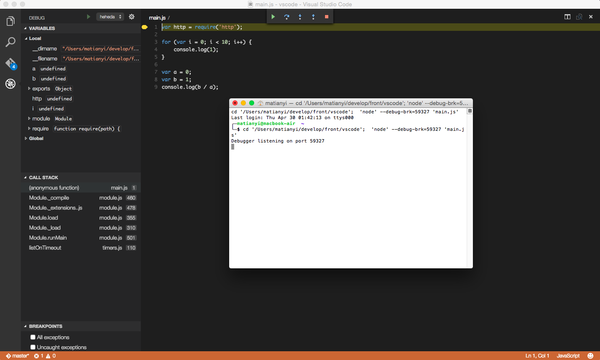Viewport: 600px width, 360px height.
Task: Select the Module.load stack frame
Action: pos(81,218)
